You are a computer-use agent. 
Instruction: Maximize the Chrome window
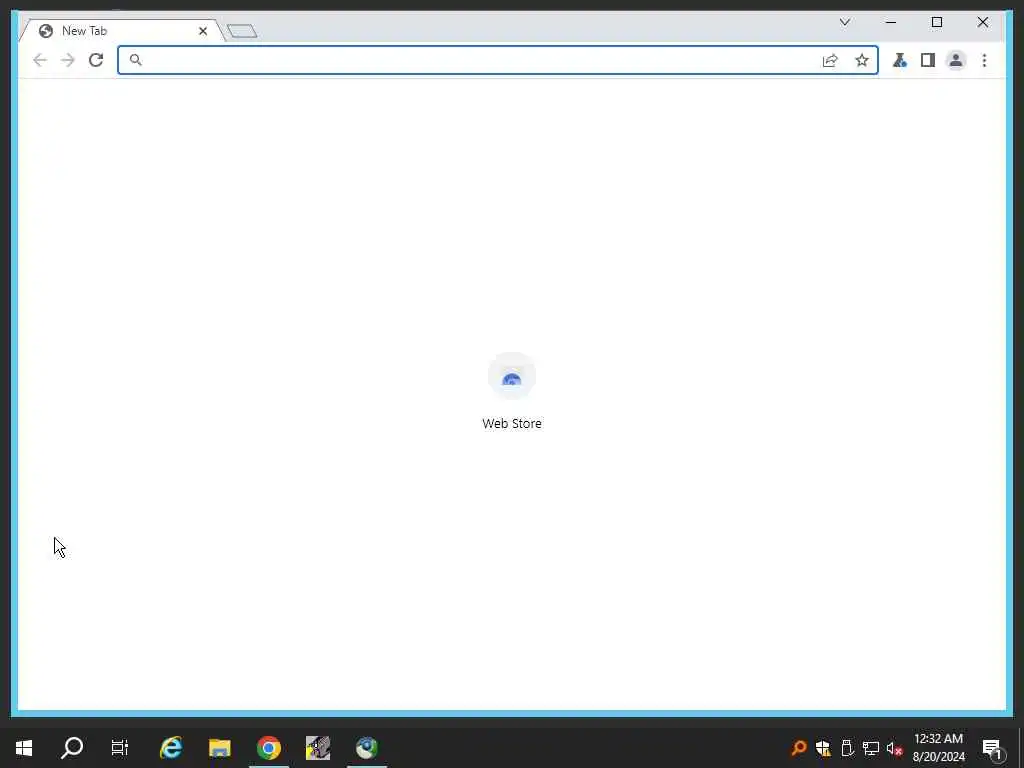pos(936,22)
